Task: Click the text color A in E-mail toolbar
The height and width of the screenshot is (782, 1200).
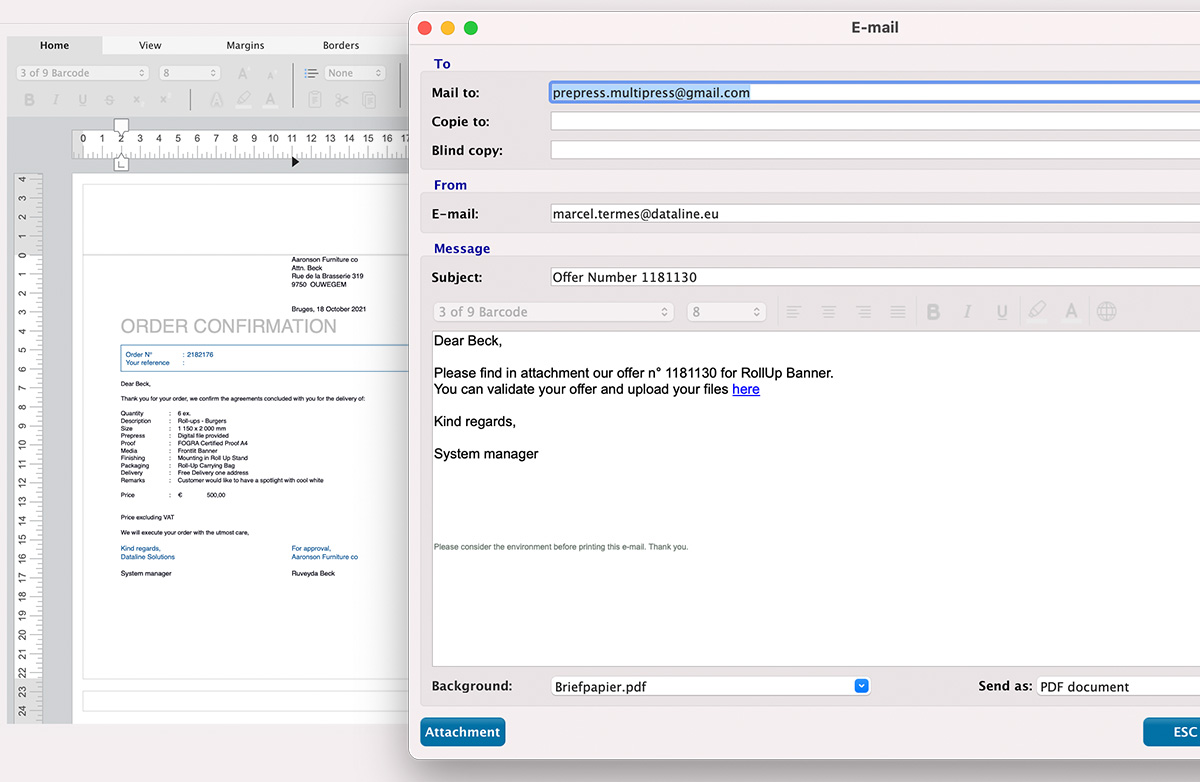Action: [x=1071, y=312]
